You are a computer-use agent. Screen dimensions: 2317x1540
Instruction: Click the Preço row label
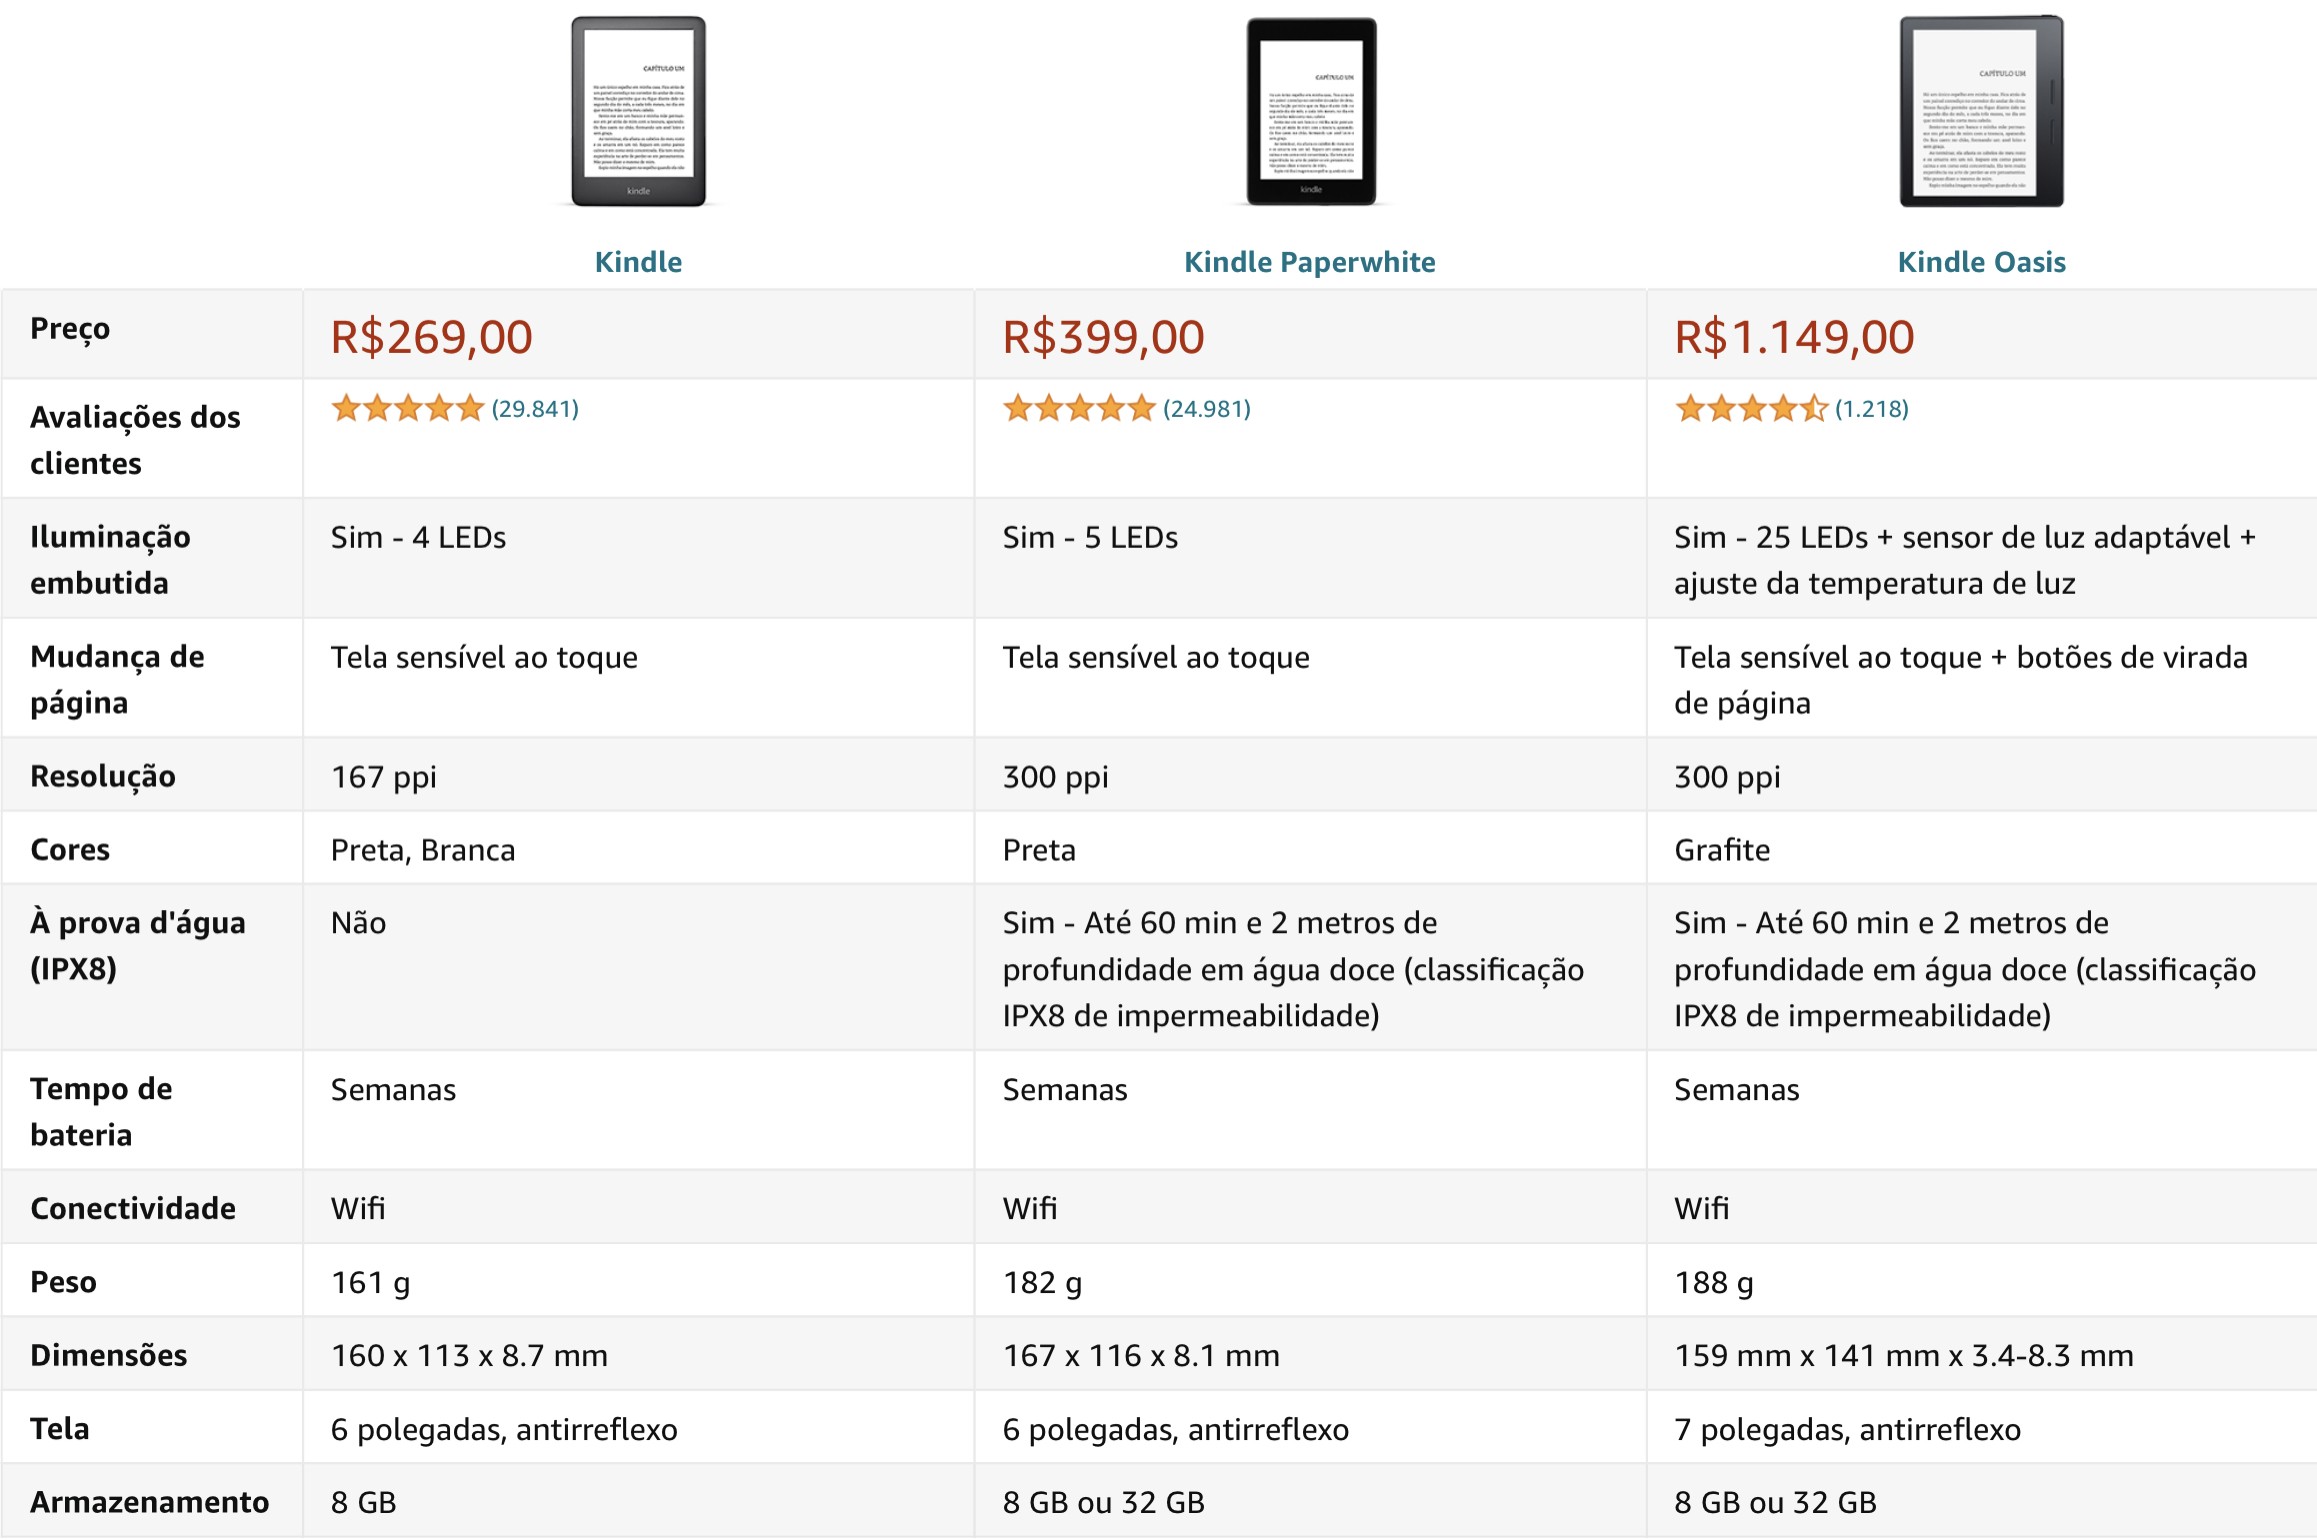pos(70,330)
